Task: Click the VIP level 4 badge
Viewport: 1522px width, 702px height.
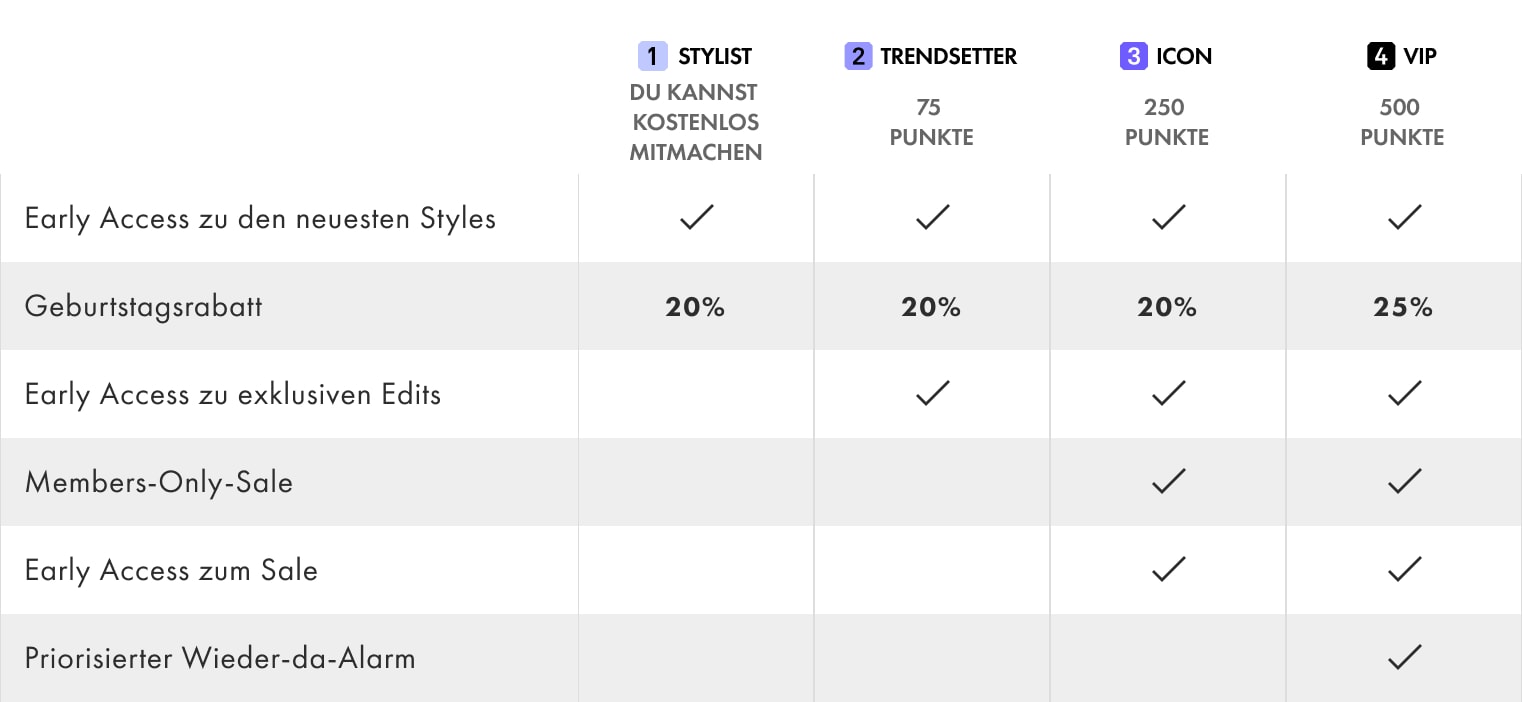Action: click(x=1380, y=56)
